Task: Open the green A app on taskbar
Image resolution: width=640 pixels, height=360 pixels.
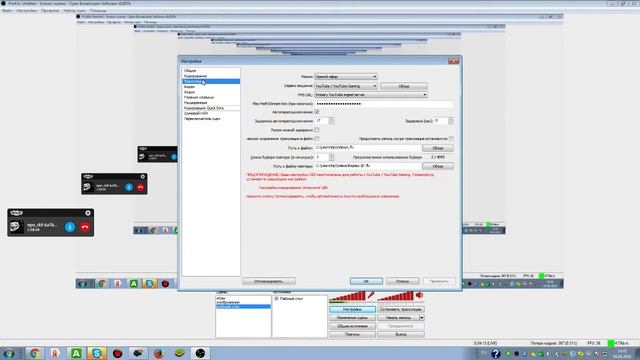Action: coord(76,353)
